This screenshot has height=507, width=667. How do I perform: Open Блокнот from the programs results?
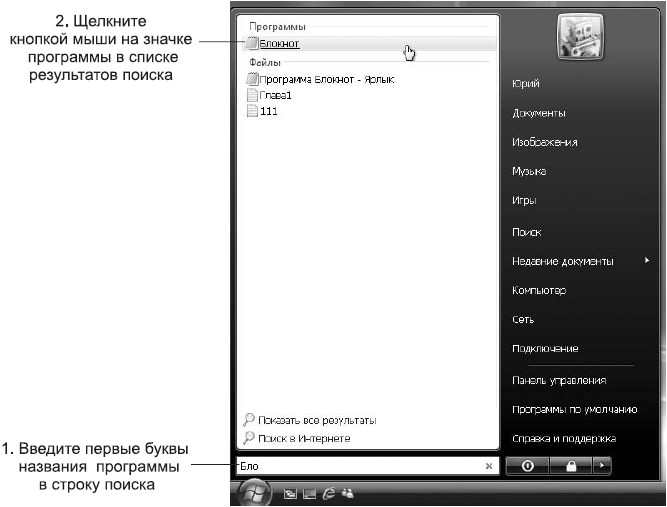coord(278,44)
